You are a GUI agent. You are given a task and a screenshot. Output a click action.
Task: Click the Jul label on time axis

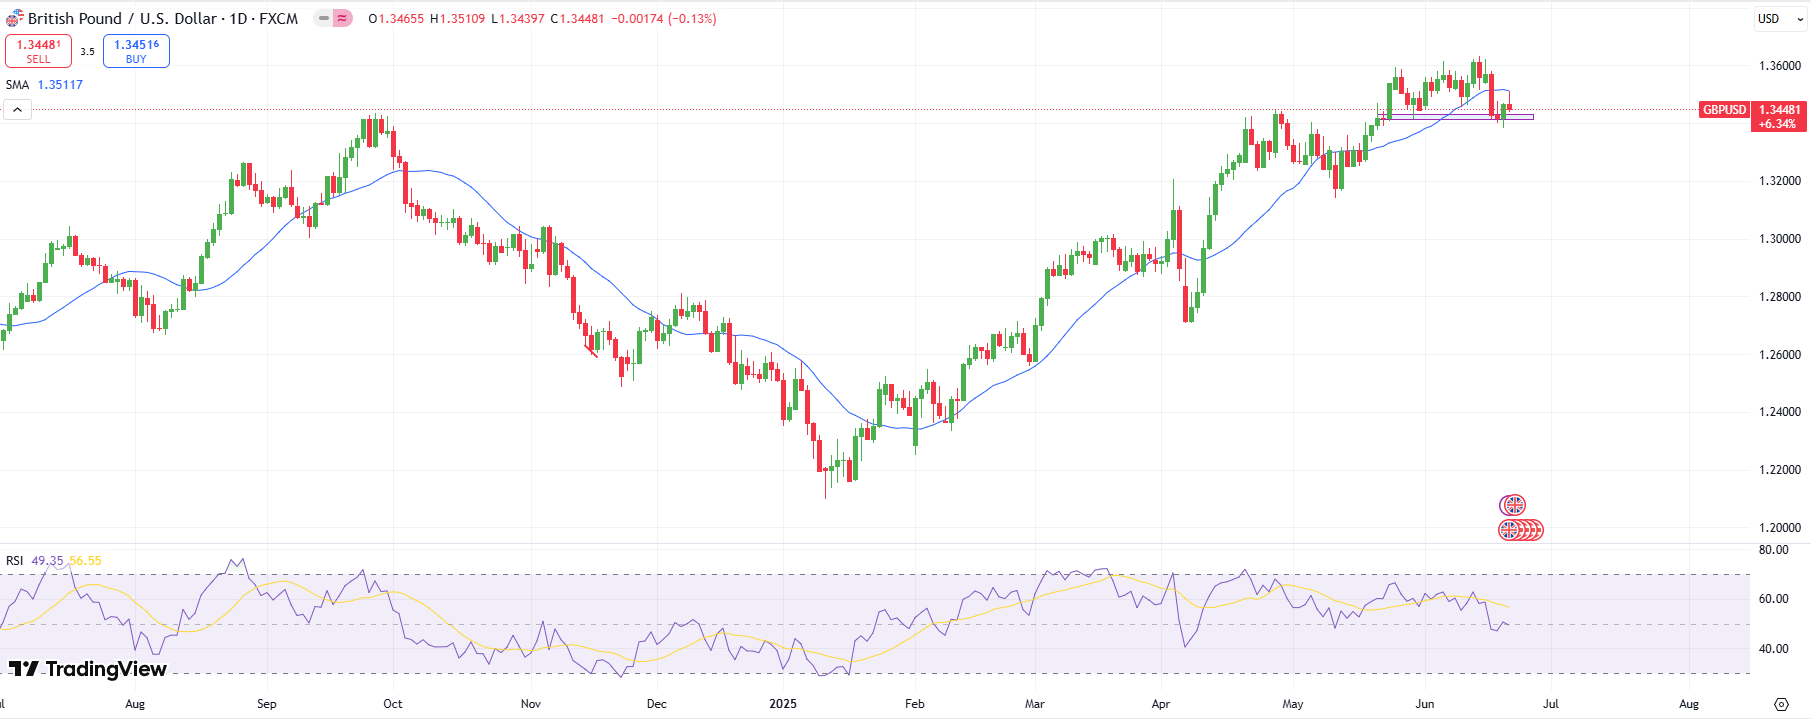tap(1551, 704)
